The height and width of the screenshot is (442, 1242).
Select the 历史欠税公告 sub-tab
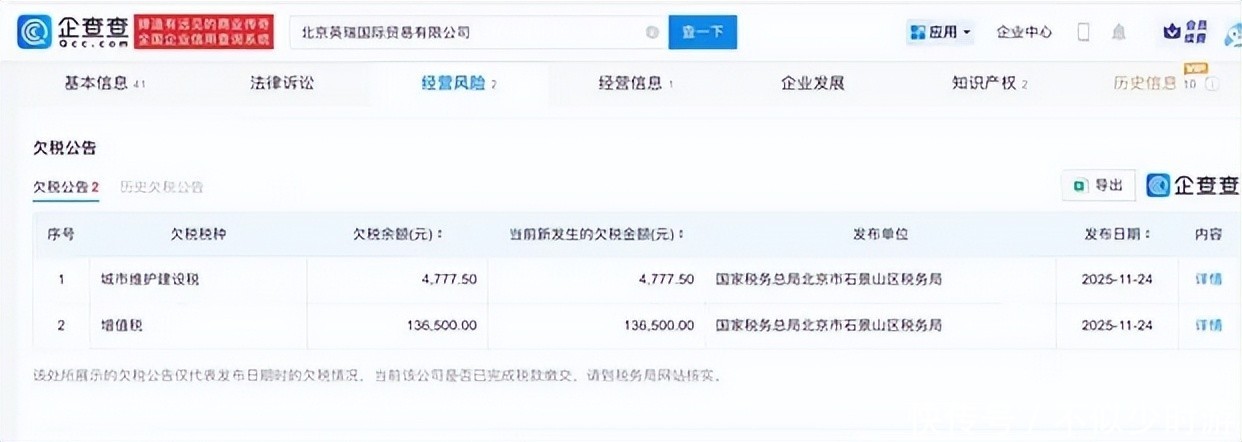click(162, 187)
